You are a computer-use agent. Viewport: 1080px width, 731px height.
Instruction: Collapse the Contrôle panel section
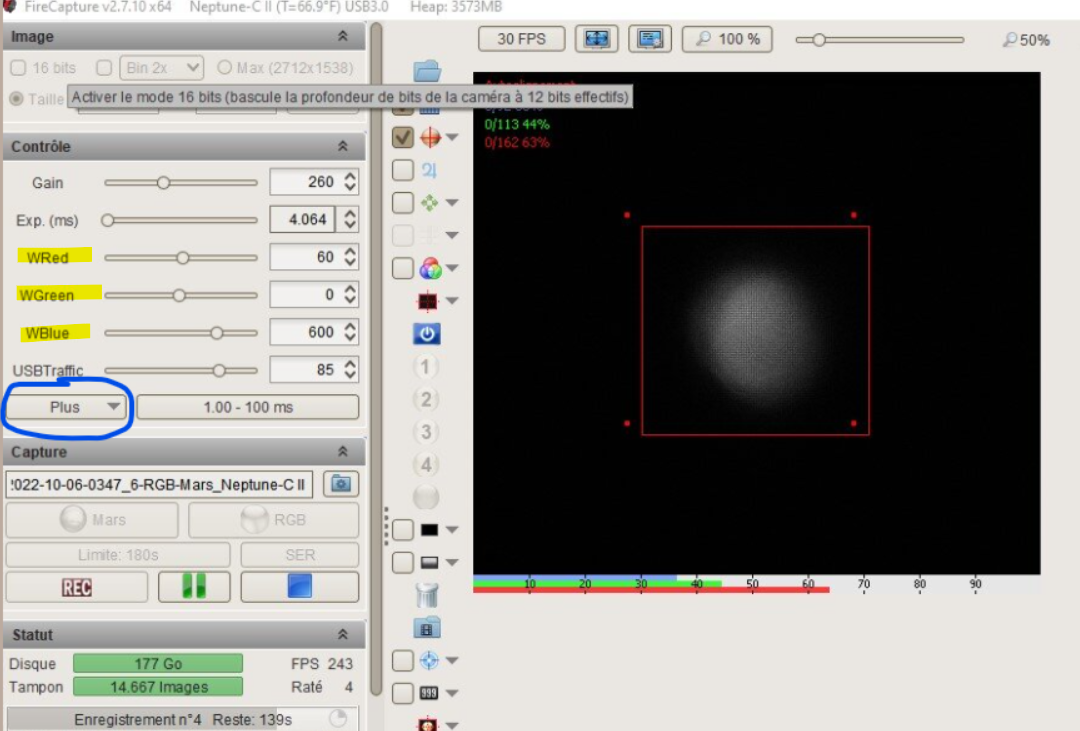(343, 146)
